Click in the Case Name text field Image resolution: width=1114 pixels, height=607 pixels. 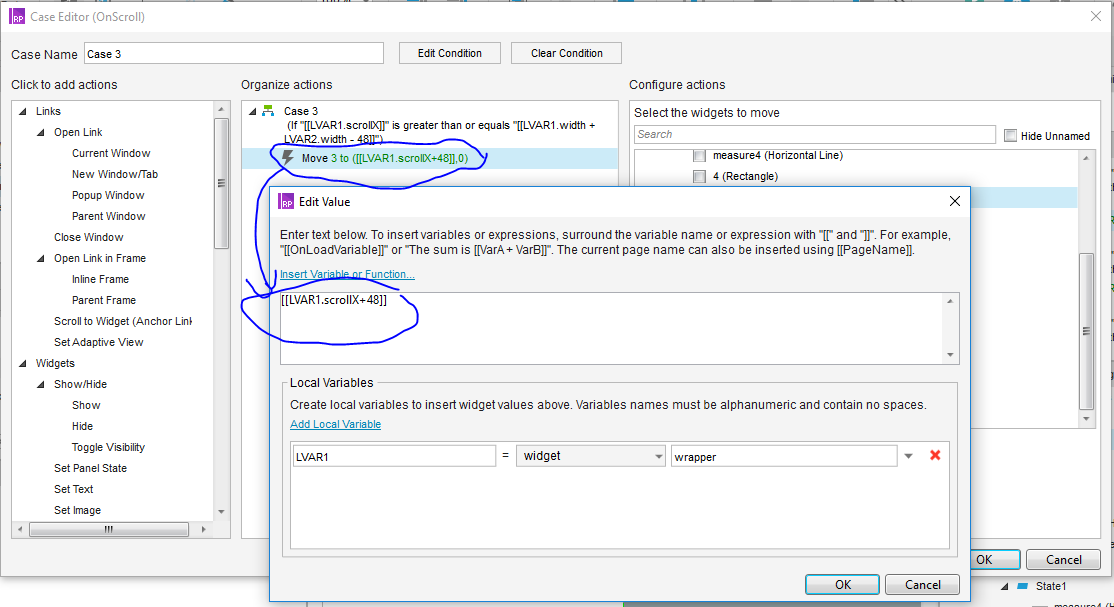tap(233, 54)
